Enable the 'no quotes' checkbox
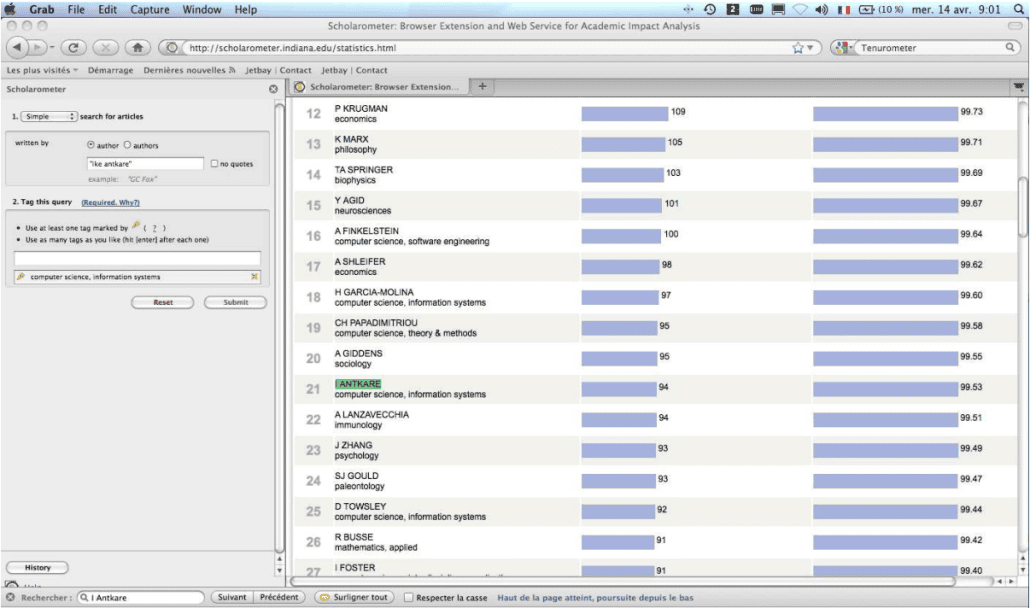Viewport: 1030px width, 608px height. point(214,163)
